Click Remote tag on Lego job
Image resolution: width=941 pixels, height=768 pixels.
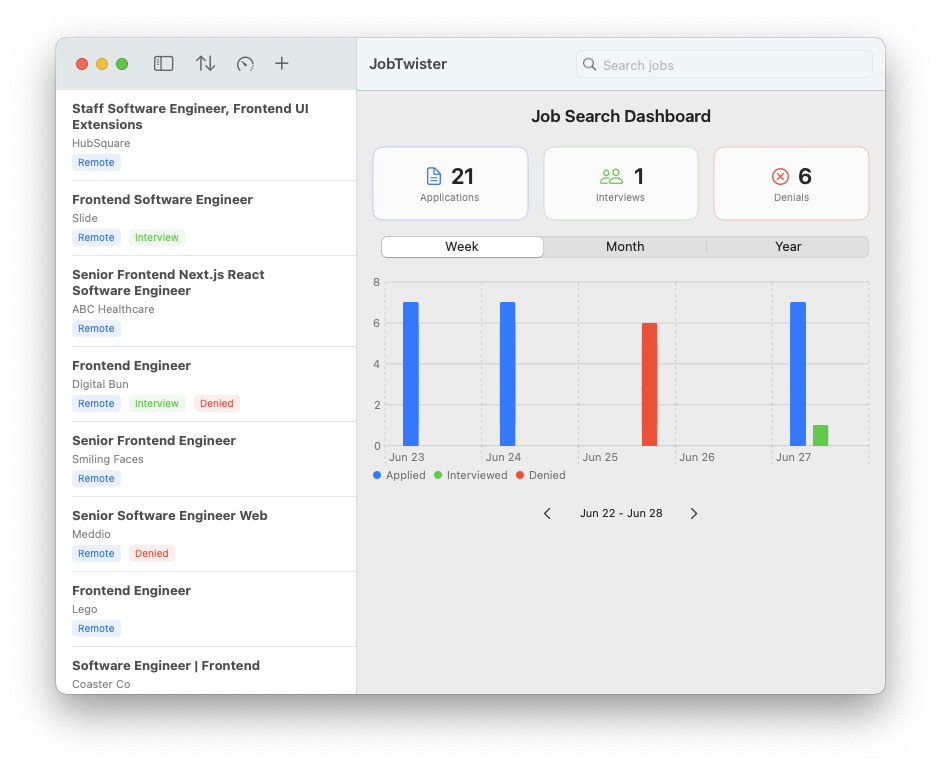point(96,629)
